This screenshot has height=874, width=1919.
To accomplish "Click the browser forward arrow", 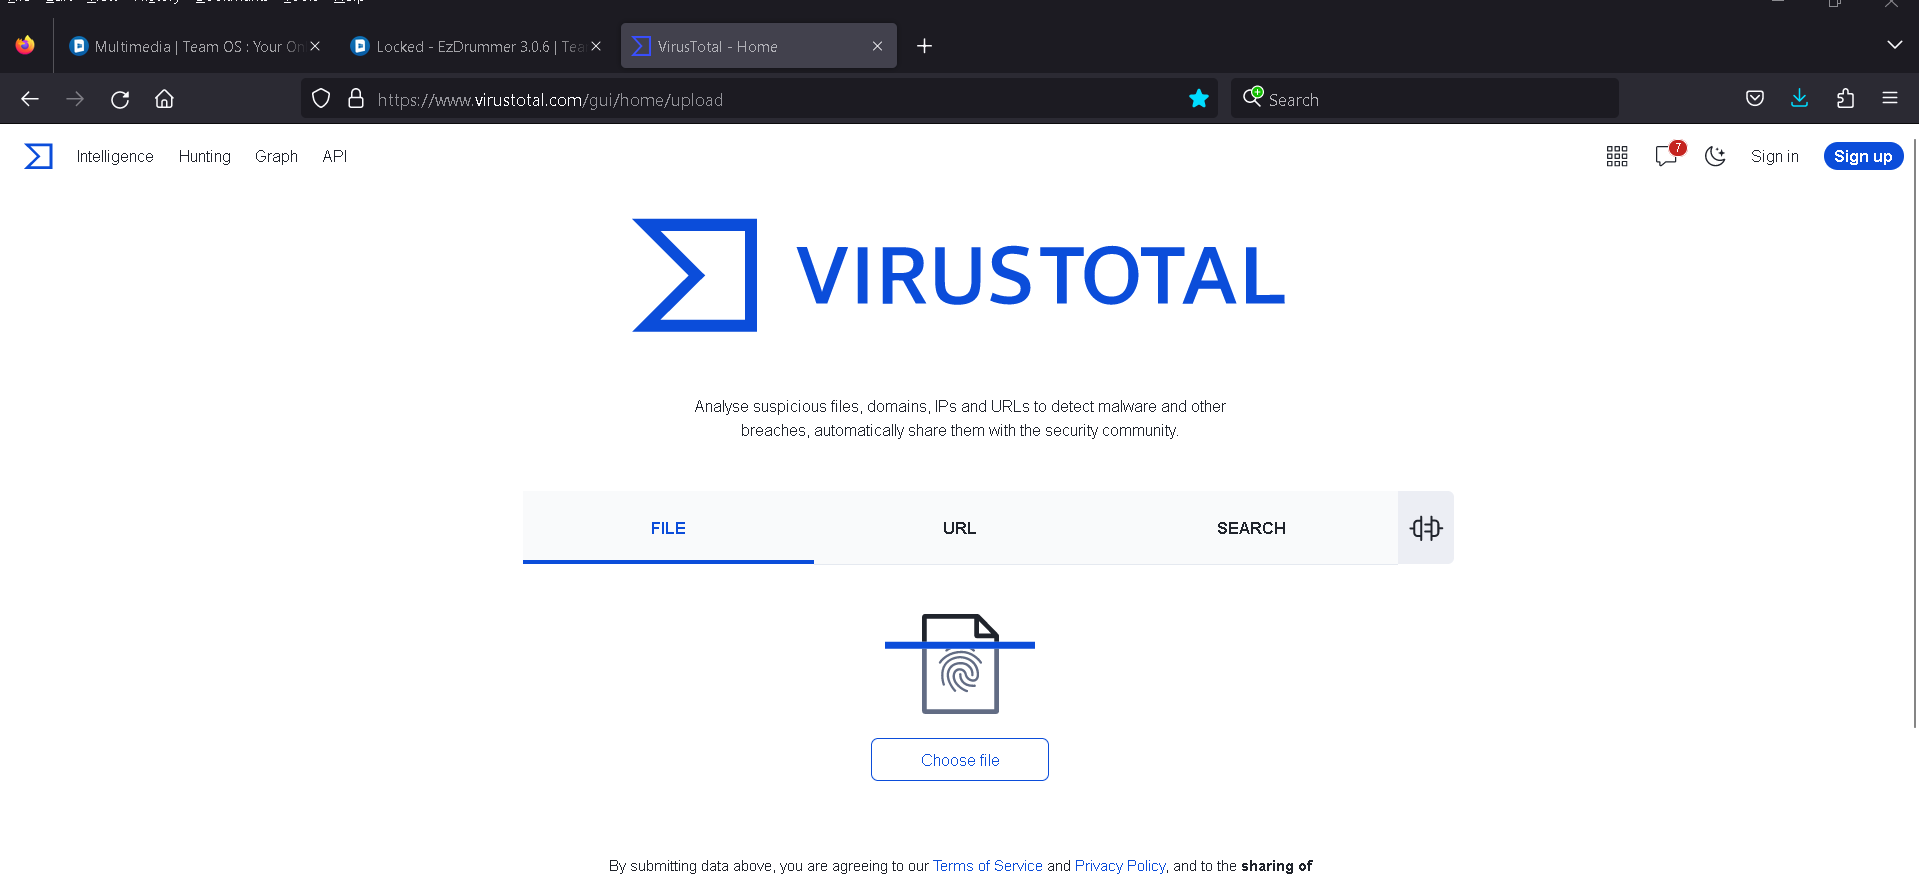I will pos(75,99).
